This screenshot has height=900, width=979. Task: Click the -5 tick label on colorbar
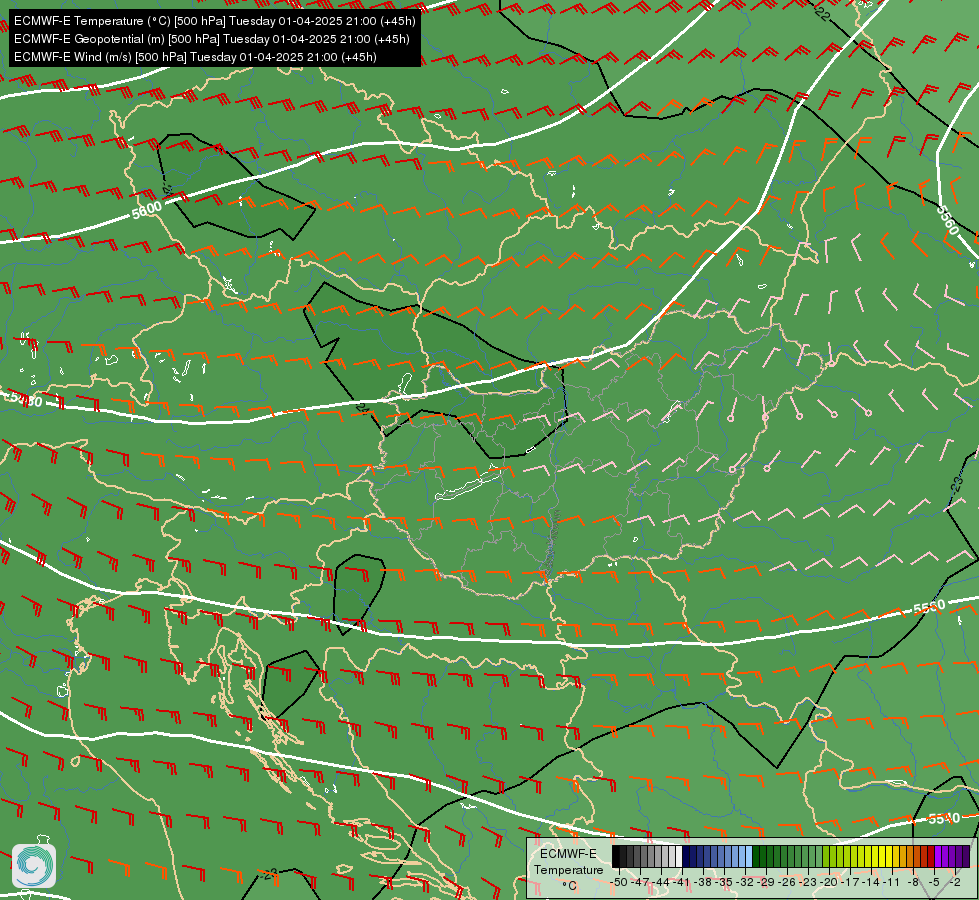pos(934,882)
